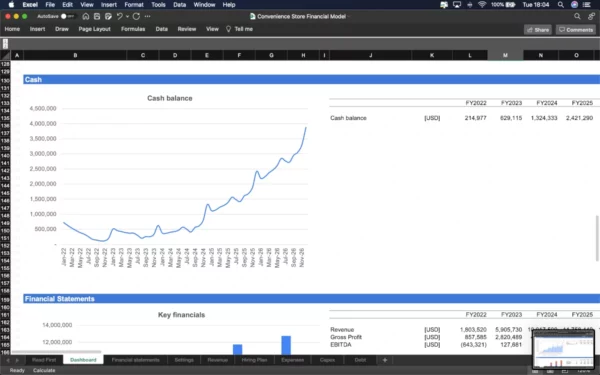Click the Undo arrow icon
The width and height of the screenshot is (600, 375).
click(x=119, y=16)
